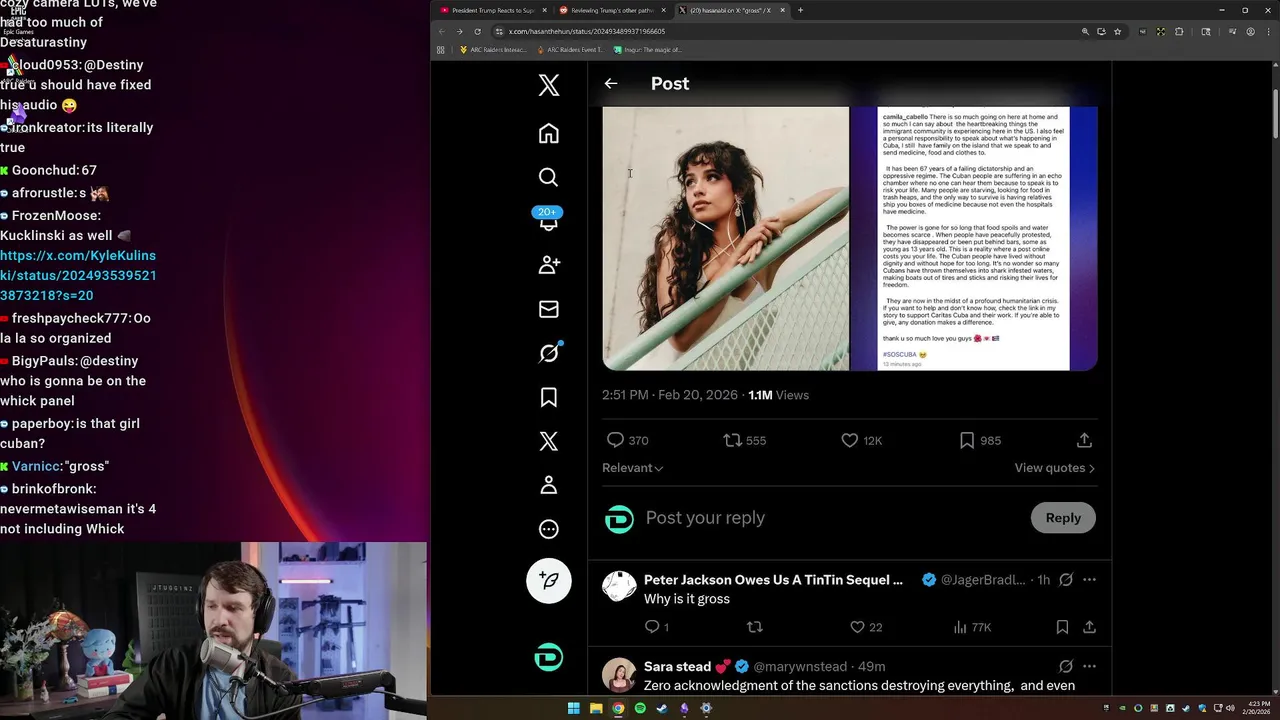Image resolution: width=1280 pixels, height=720 pixels.
Task: Open 'Imgur: The magic of...' bookmark
Action: point(648,49)
